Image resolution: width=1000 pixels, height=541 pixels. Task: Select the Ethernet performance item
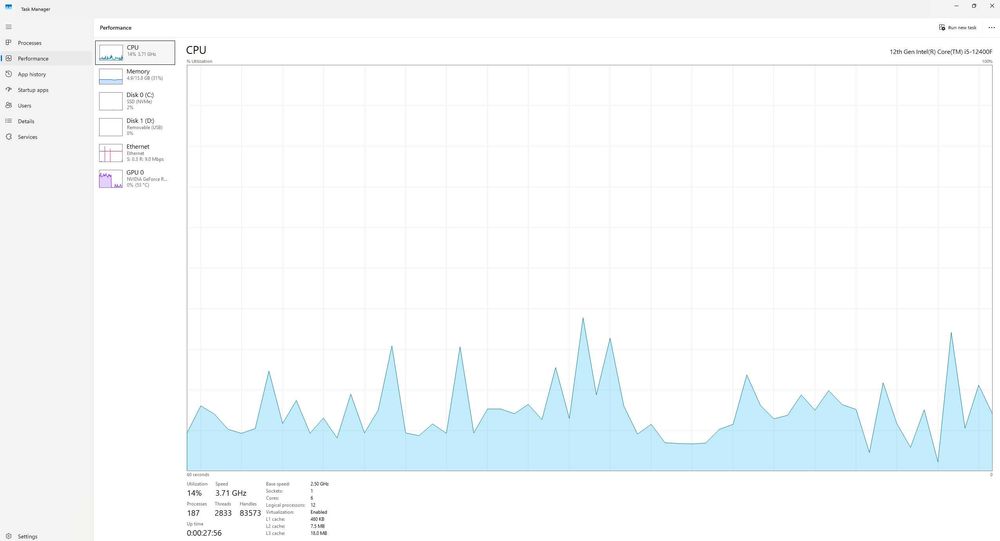pos(135,152)
